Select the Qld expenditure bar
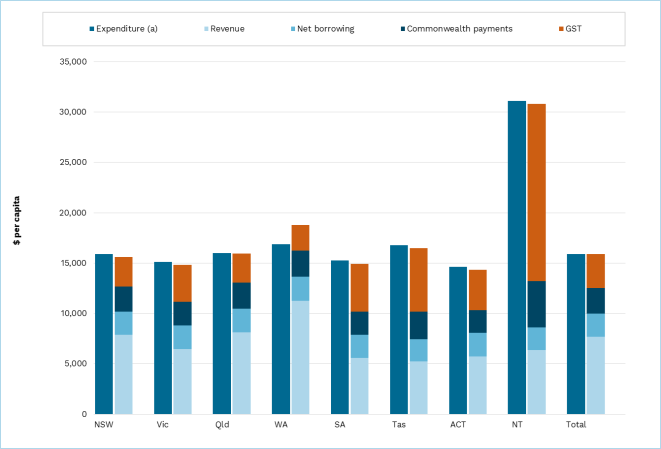 point(222,333)
